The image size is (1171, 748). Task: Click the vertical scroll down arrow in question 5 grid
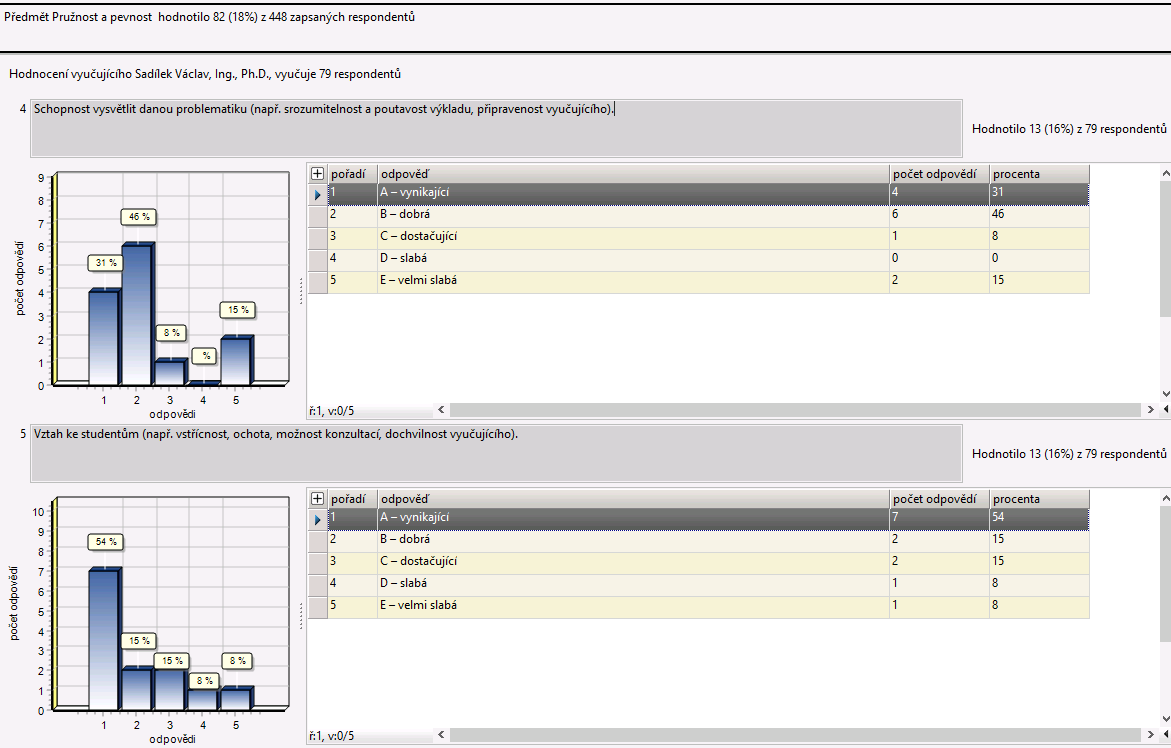point(1165,720)
